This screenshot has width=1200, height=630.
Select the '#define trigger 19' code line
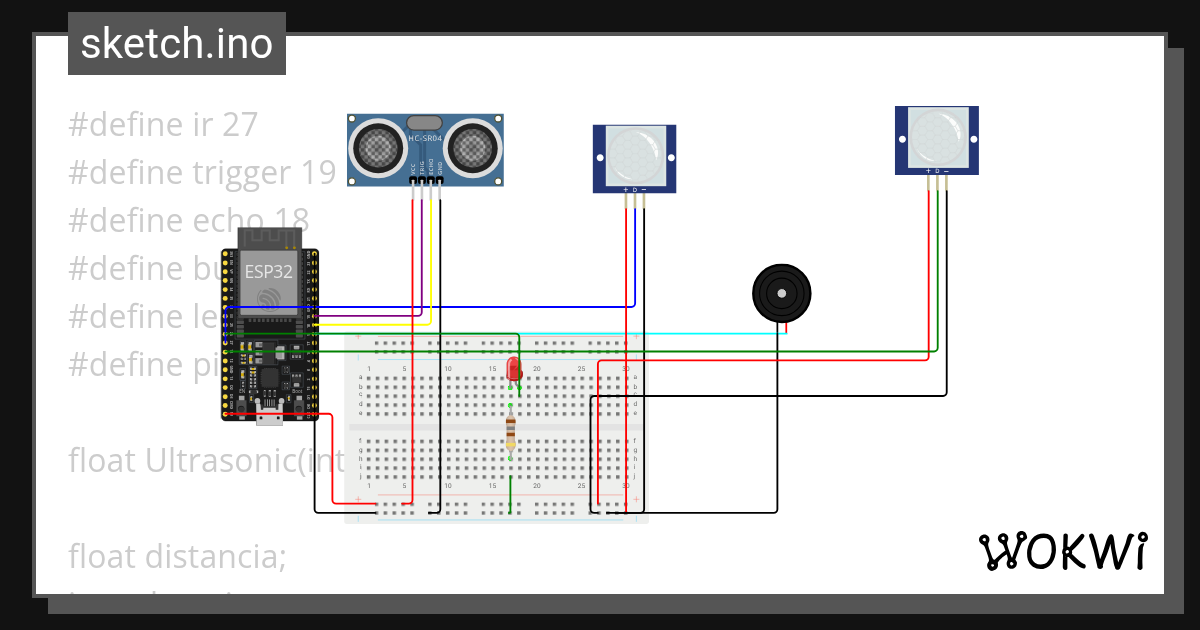click(201, 172)
